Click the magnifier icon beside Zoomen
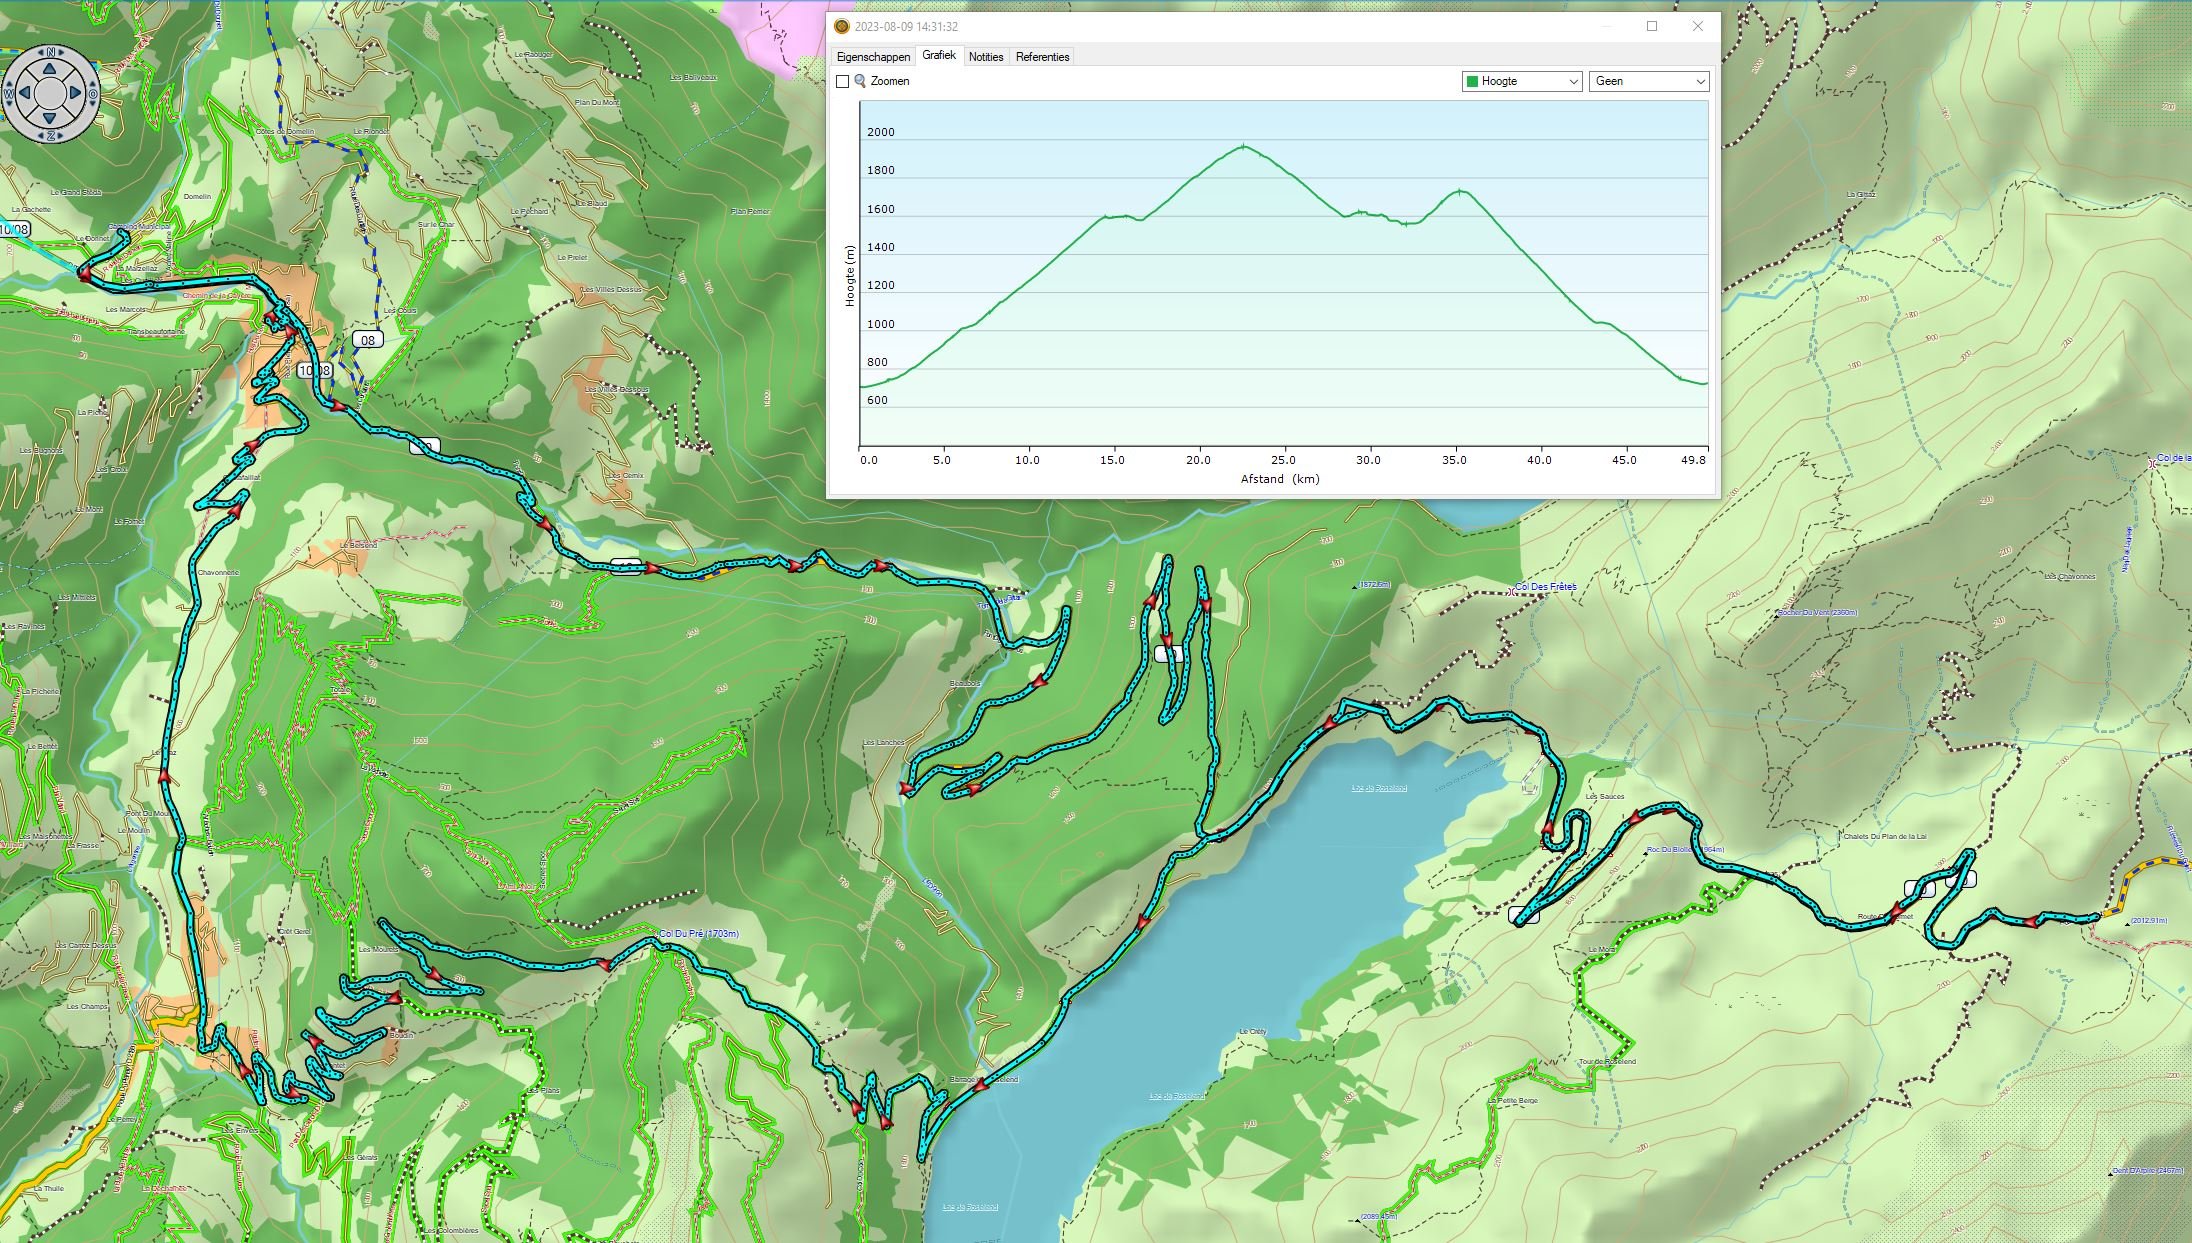Image resolution: width=2192 pixels, height=1243 pixels. coord(860,81)
